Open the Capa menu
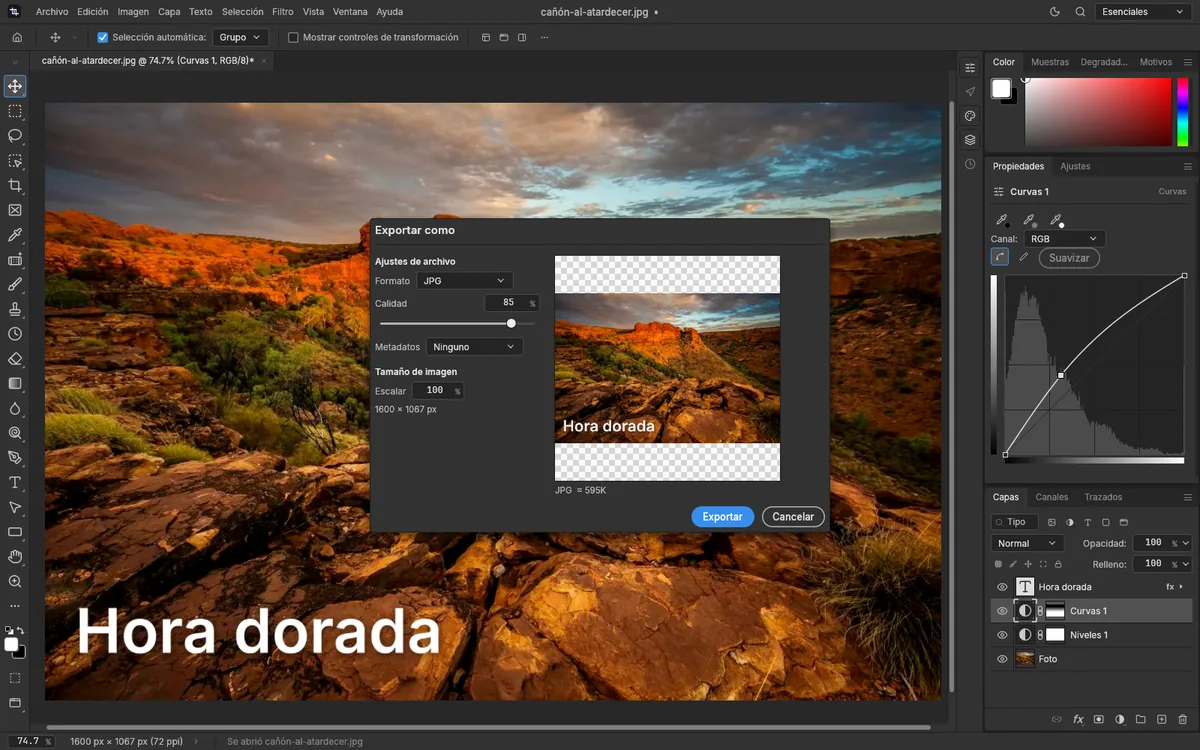 [x=169, y=12]
